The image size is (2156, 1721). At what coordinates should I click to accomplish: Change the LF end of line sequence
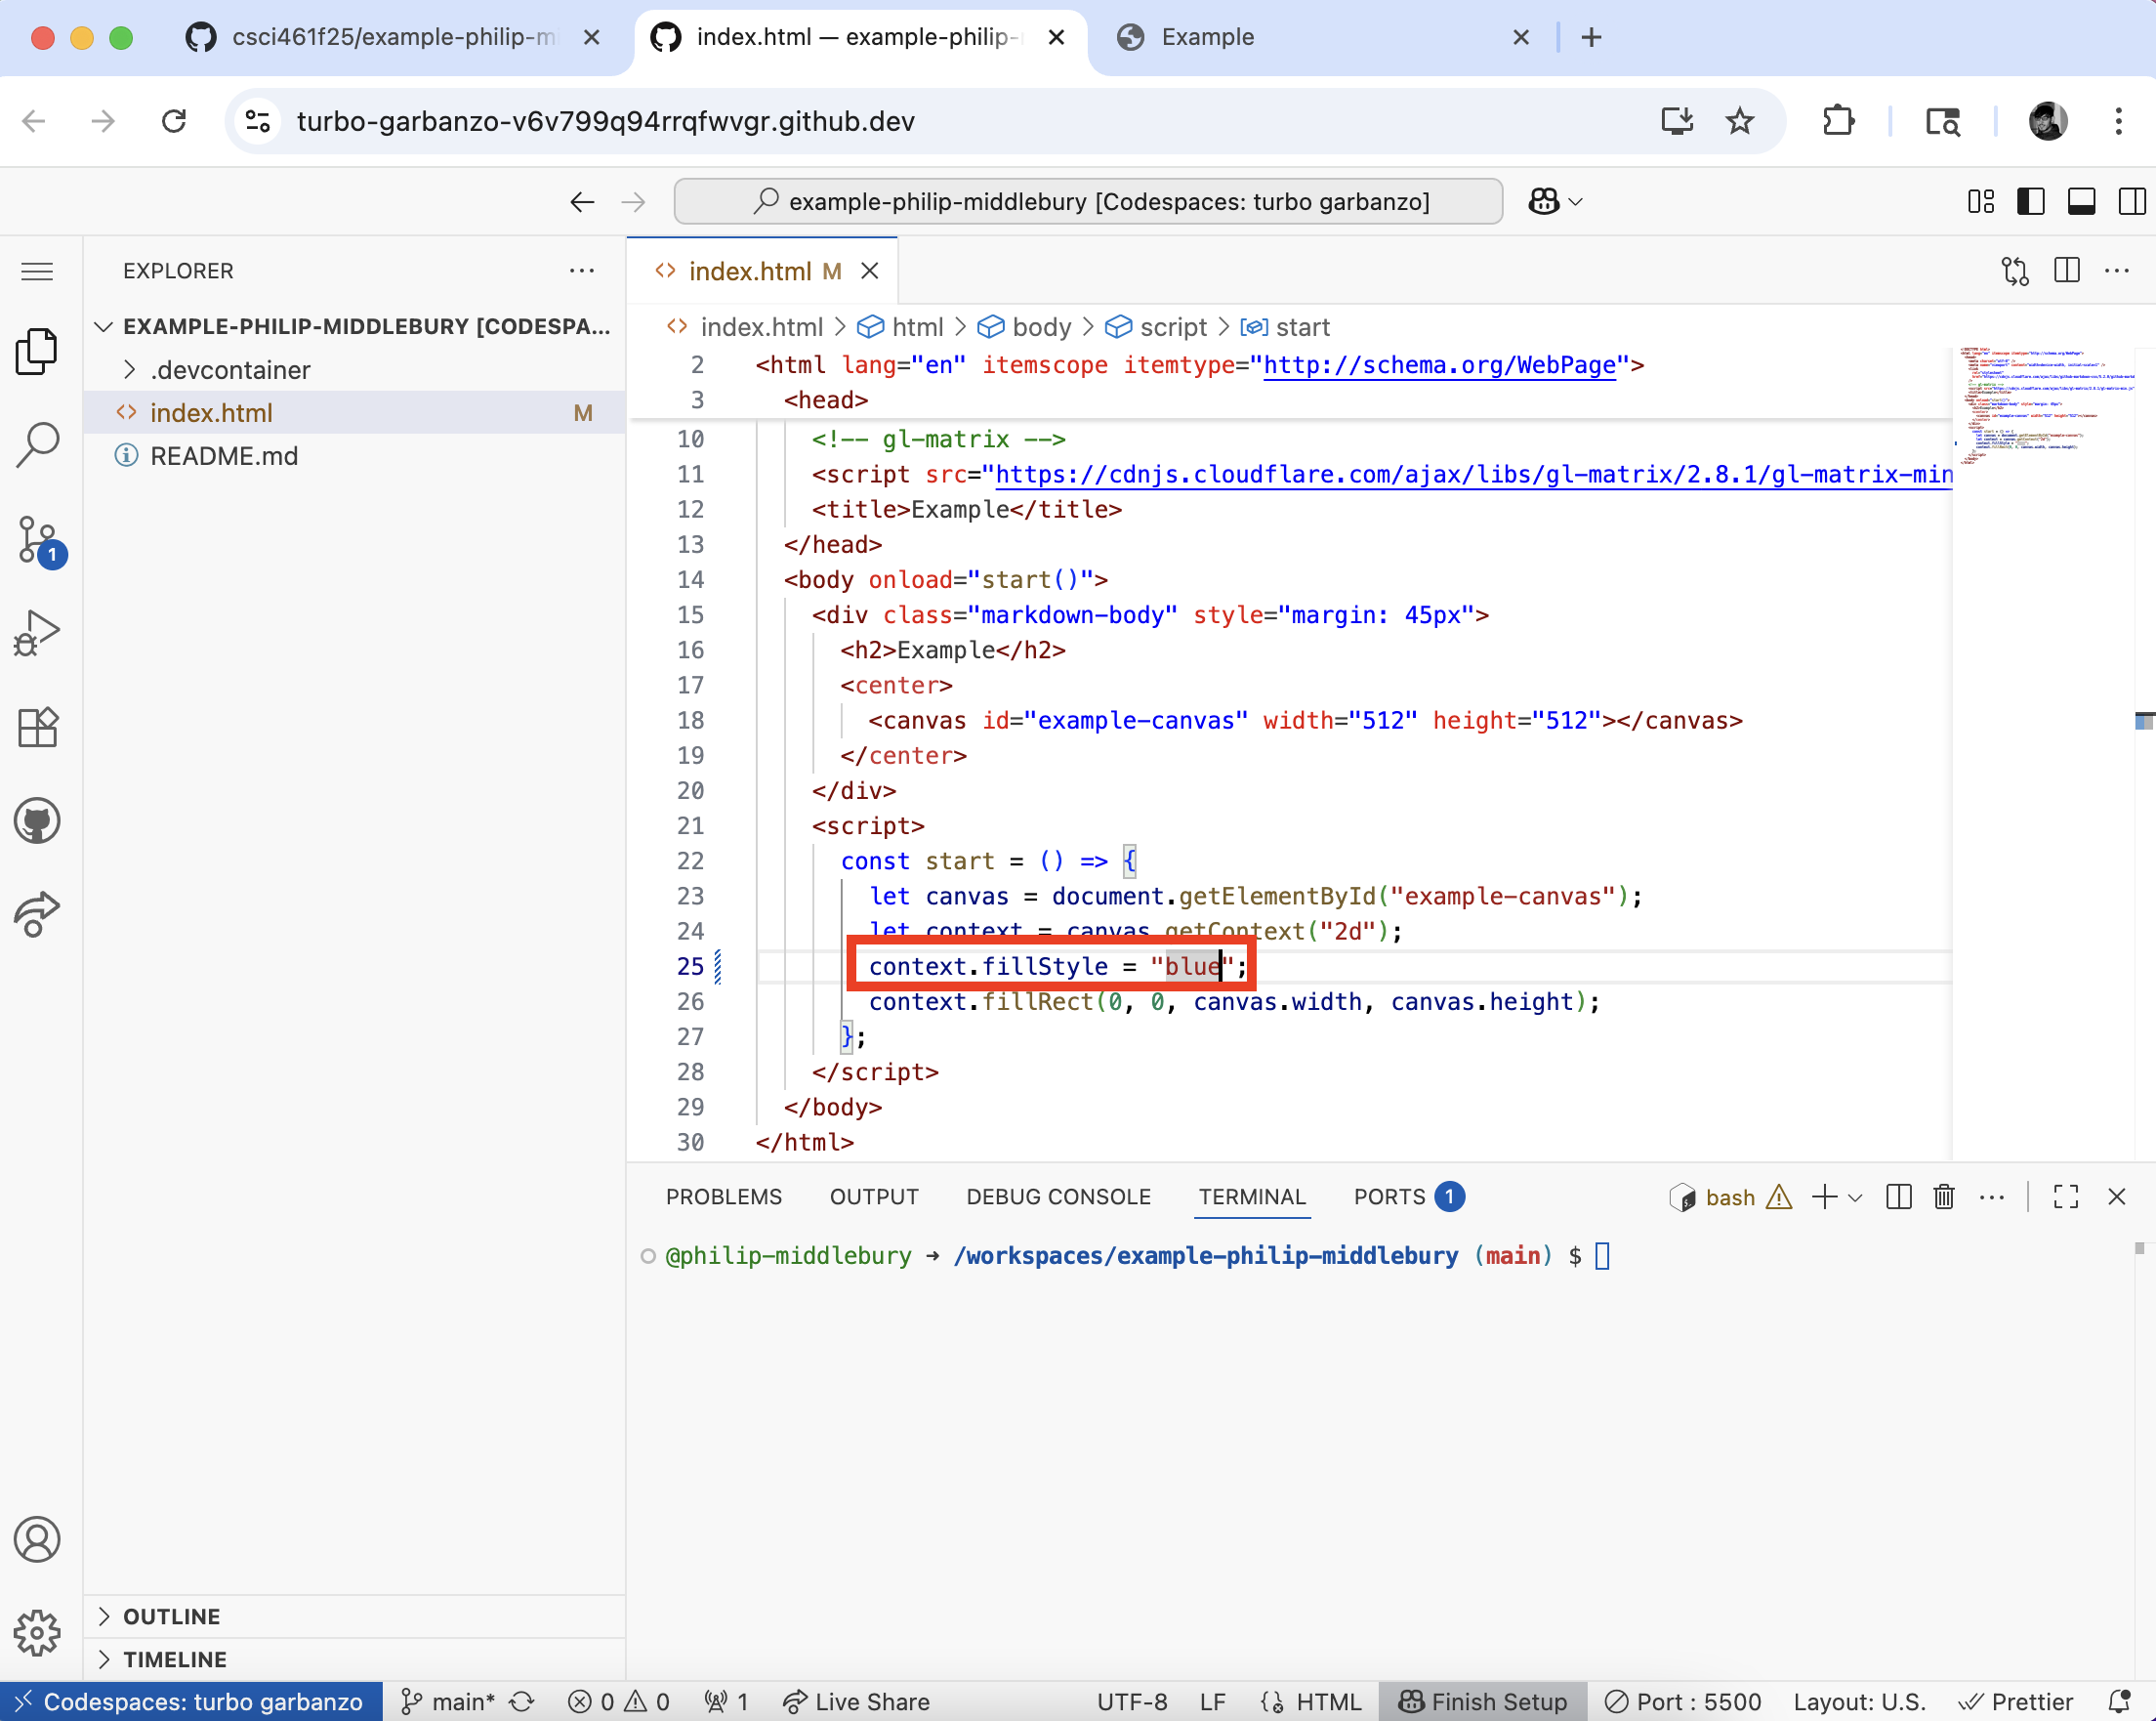(1213, 1702)
